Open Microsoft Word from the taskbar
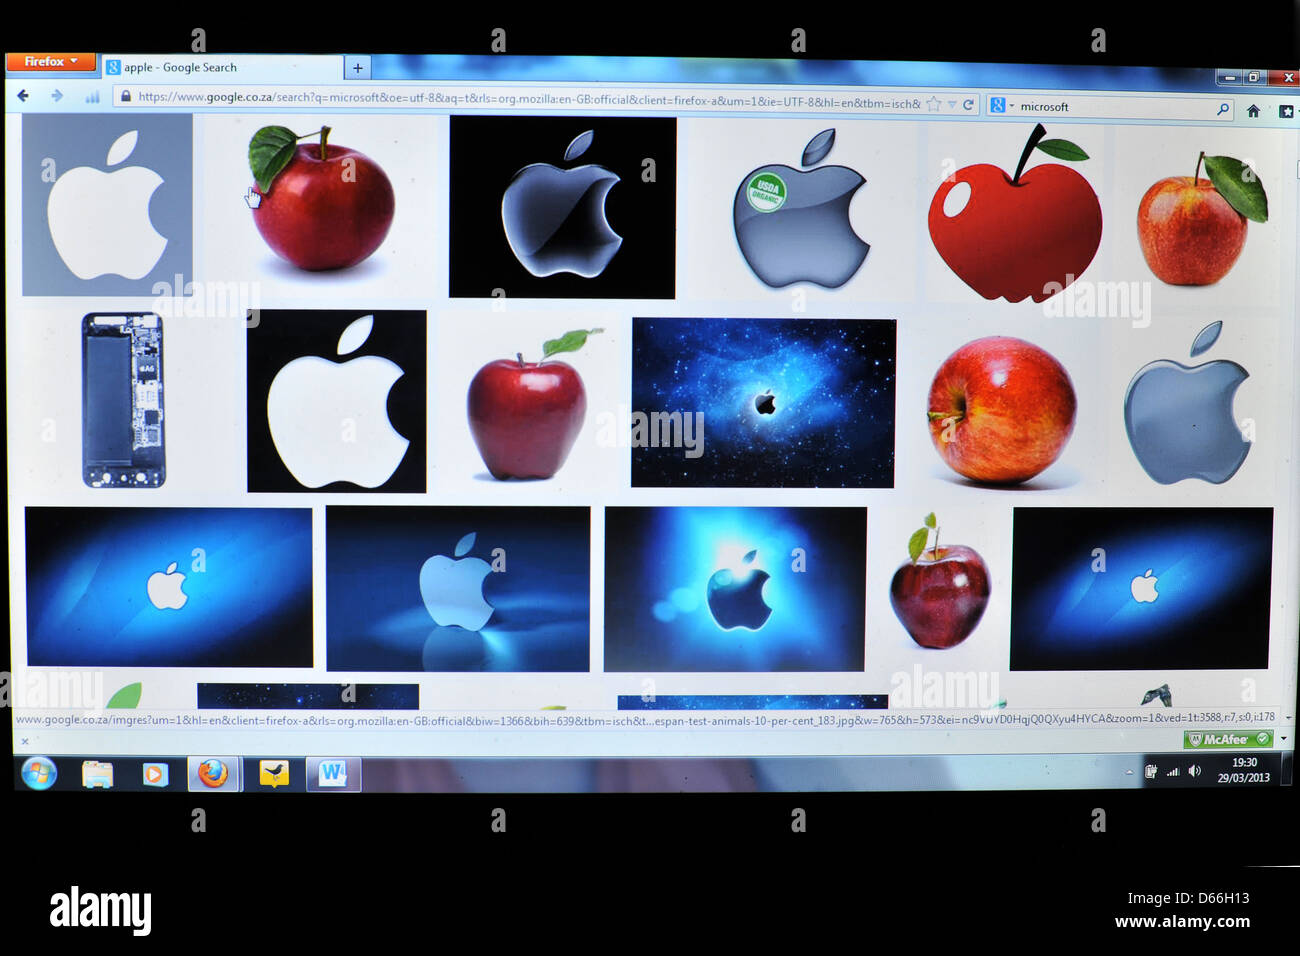Screen dimensions: 1300x956 point(332,774)
